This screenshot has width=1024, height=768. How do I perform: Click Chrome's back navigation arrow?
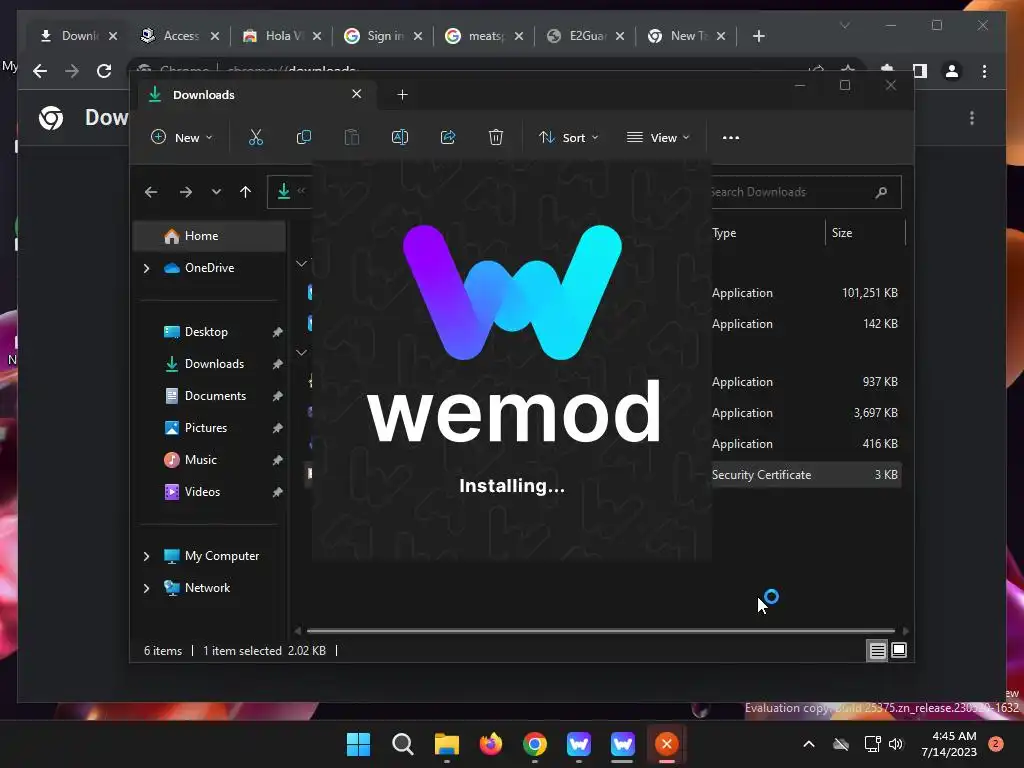click(40, 71)
